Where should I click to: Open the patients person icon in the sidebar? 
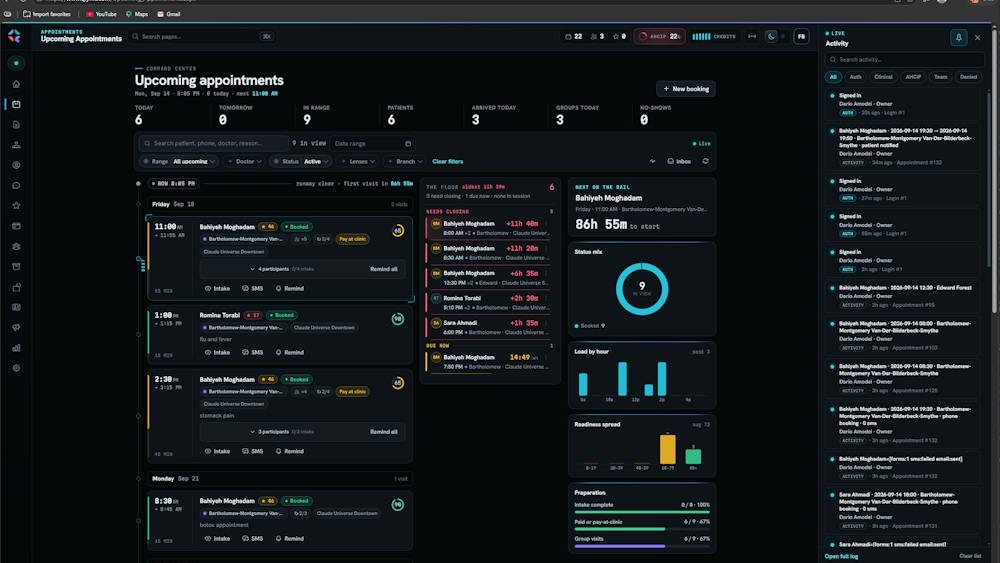16,145
